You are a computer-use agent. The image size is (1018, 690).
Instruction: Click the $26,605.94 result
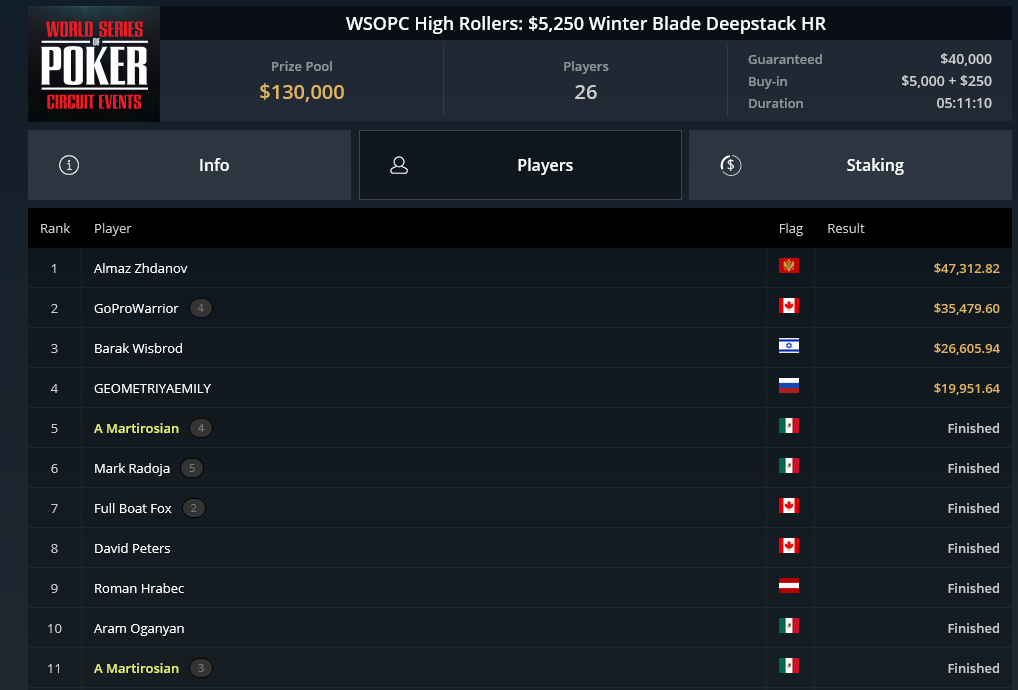pyautogui.click(x=966, y=349)
